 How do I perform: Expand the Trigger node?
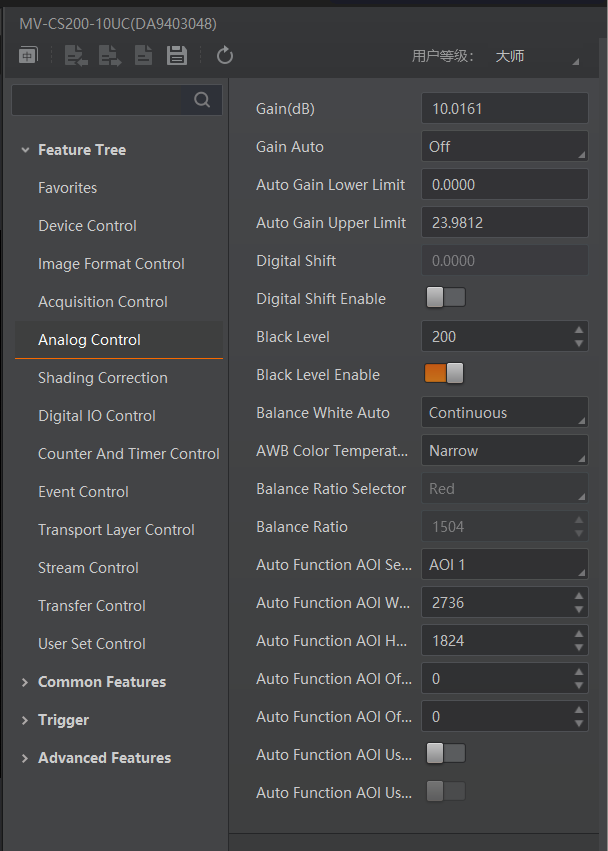[25, 720]
